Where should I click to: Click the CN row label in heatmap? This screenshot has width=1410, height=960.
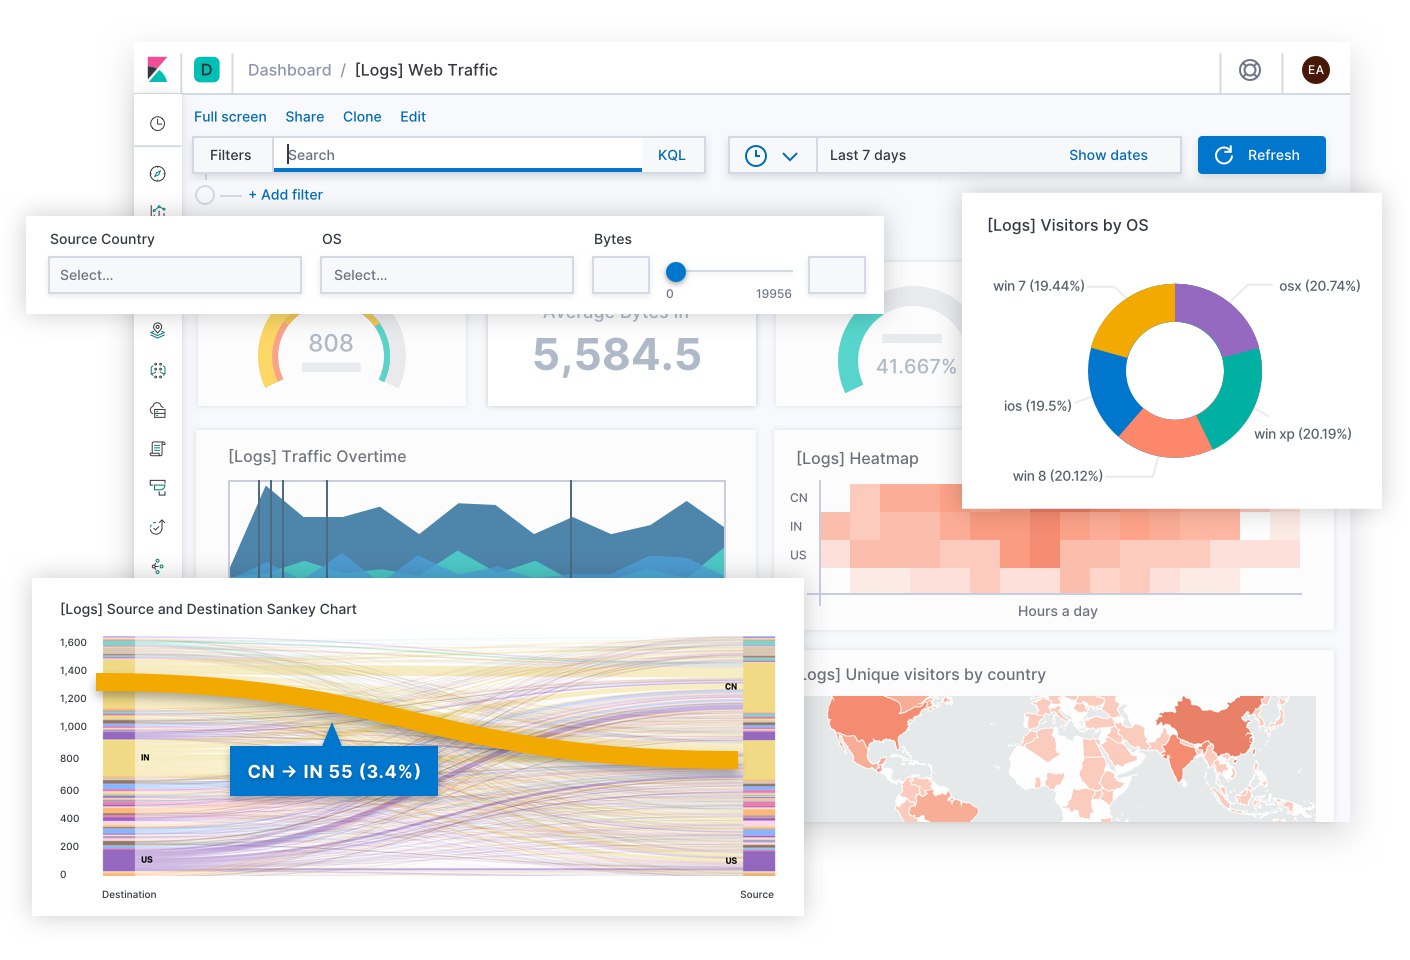[x=799, y=498]
